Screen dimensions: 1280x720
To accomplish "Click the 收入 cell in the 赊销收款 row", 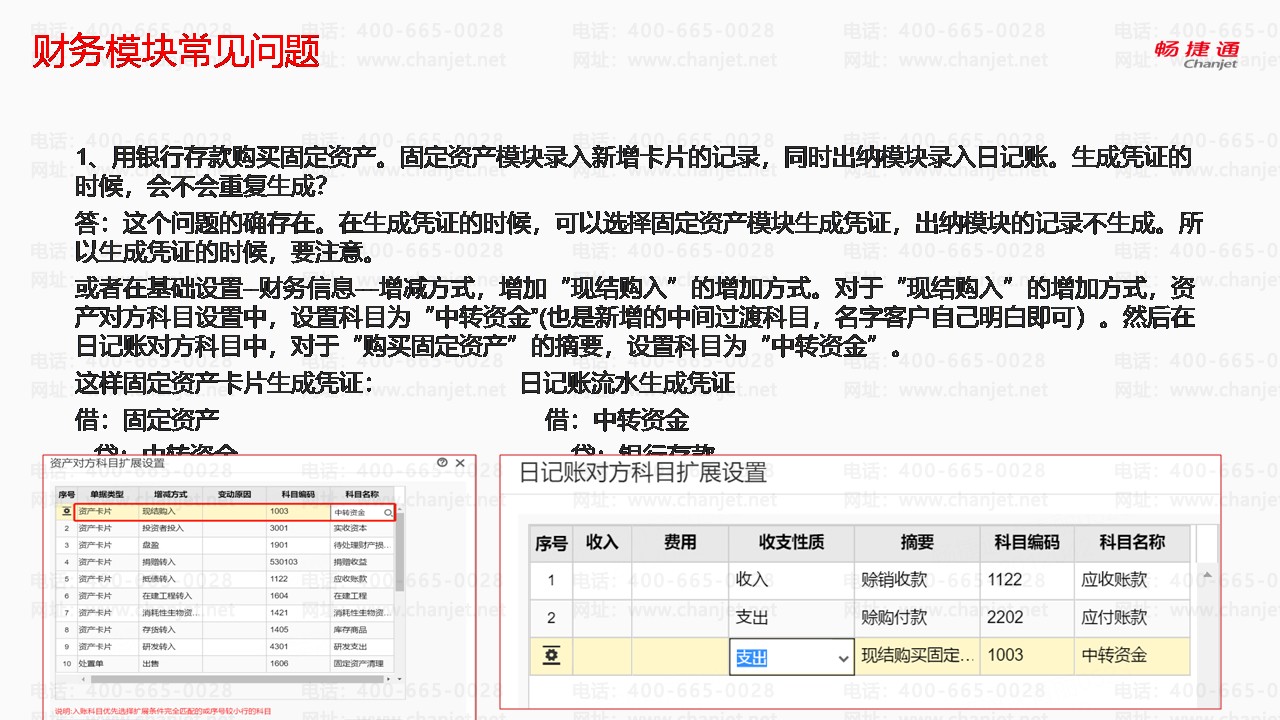I will pyautogui.click(x=792, y=580).
